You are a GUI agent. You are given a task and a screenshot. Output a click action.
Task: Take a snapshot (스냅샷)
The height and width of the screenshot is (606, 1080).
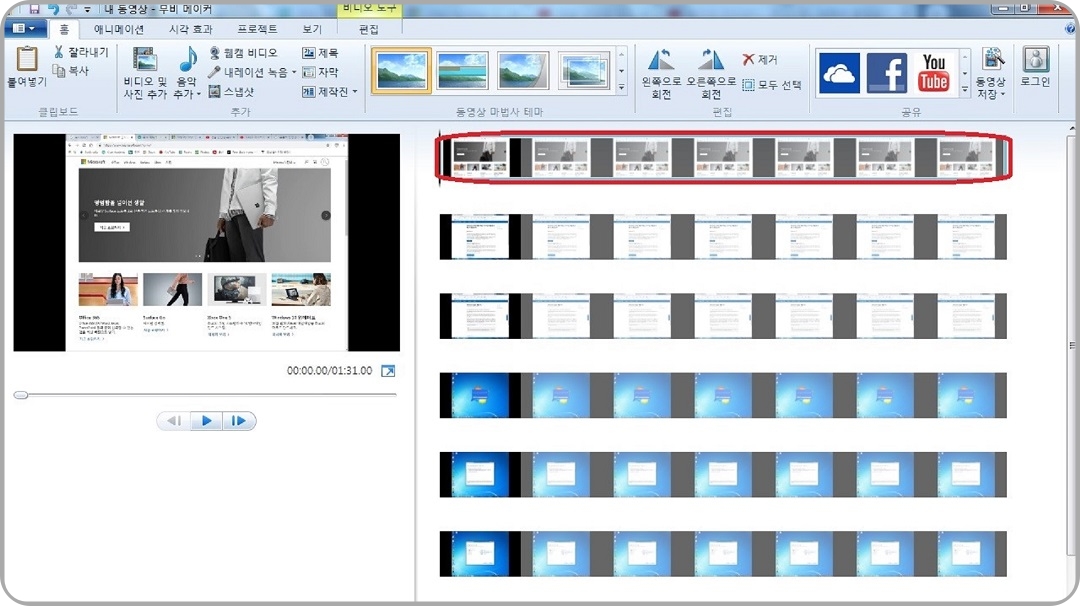231,91
